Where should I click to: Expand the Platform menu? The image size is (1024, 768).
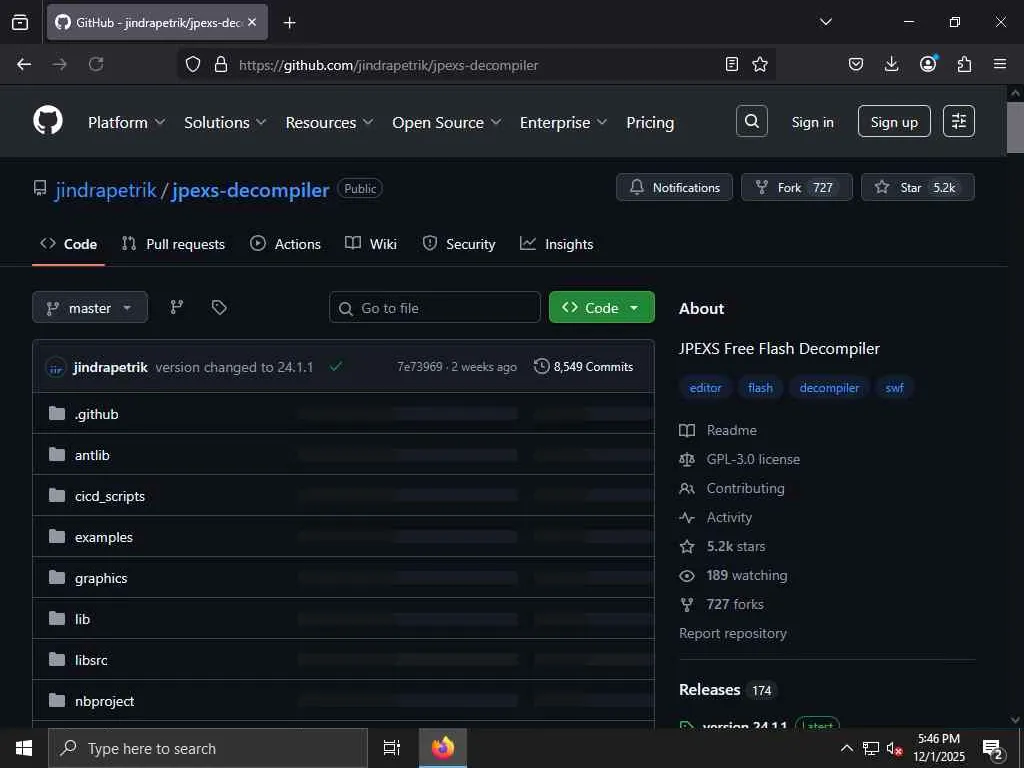(x=127, y=122)
